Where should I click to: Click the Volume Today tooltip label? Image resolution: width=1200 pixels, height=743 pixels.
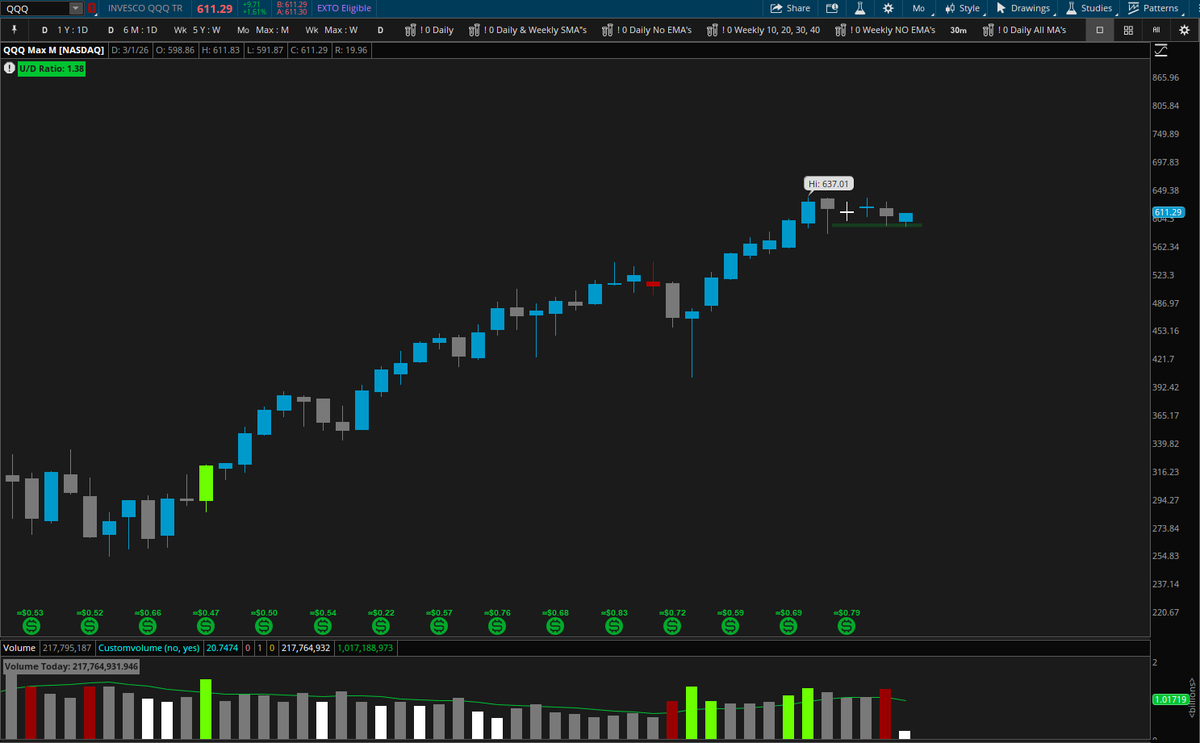(71, 666)
